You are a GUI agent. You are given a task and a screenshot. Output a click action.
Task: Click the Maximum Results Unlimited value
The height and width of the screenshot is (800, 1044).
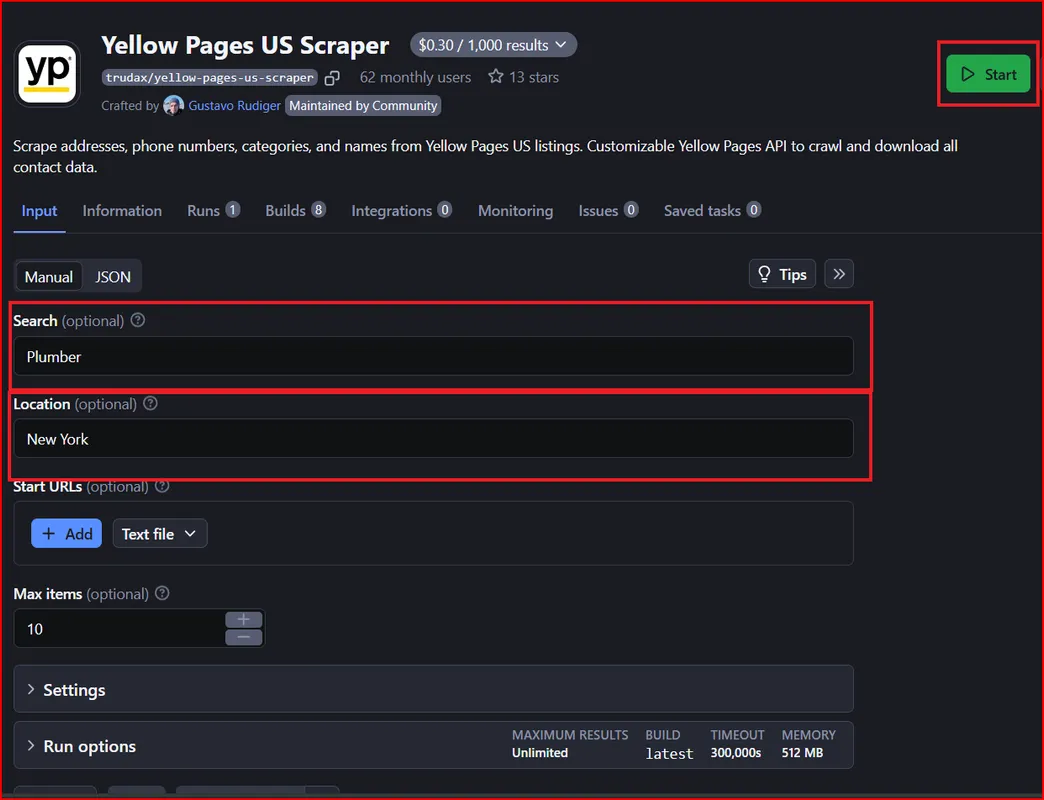pyautogui.click(x=540, y=753)
